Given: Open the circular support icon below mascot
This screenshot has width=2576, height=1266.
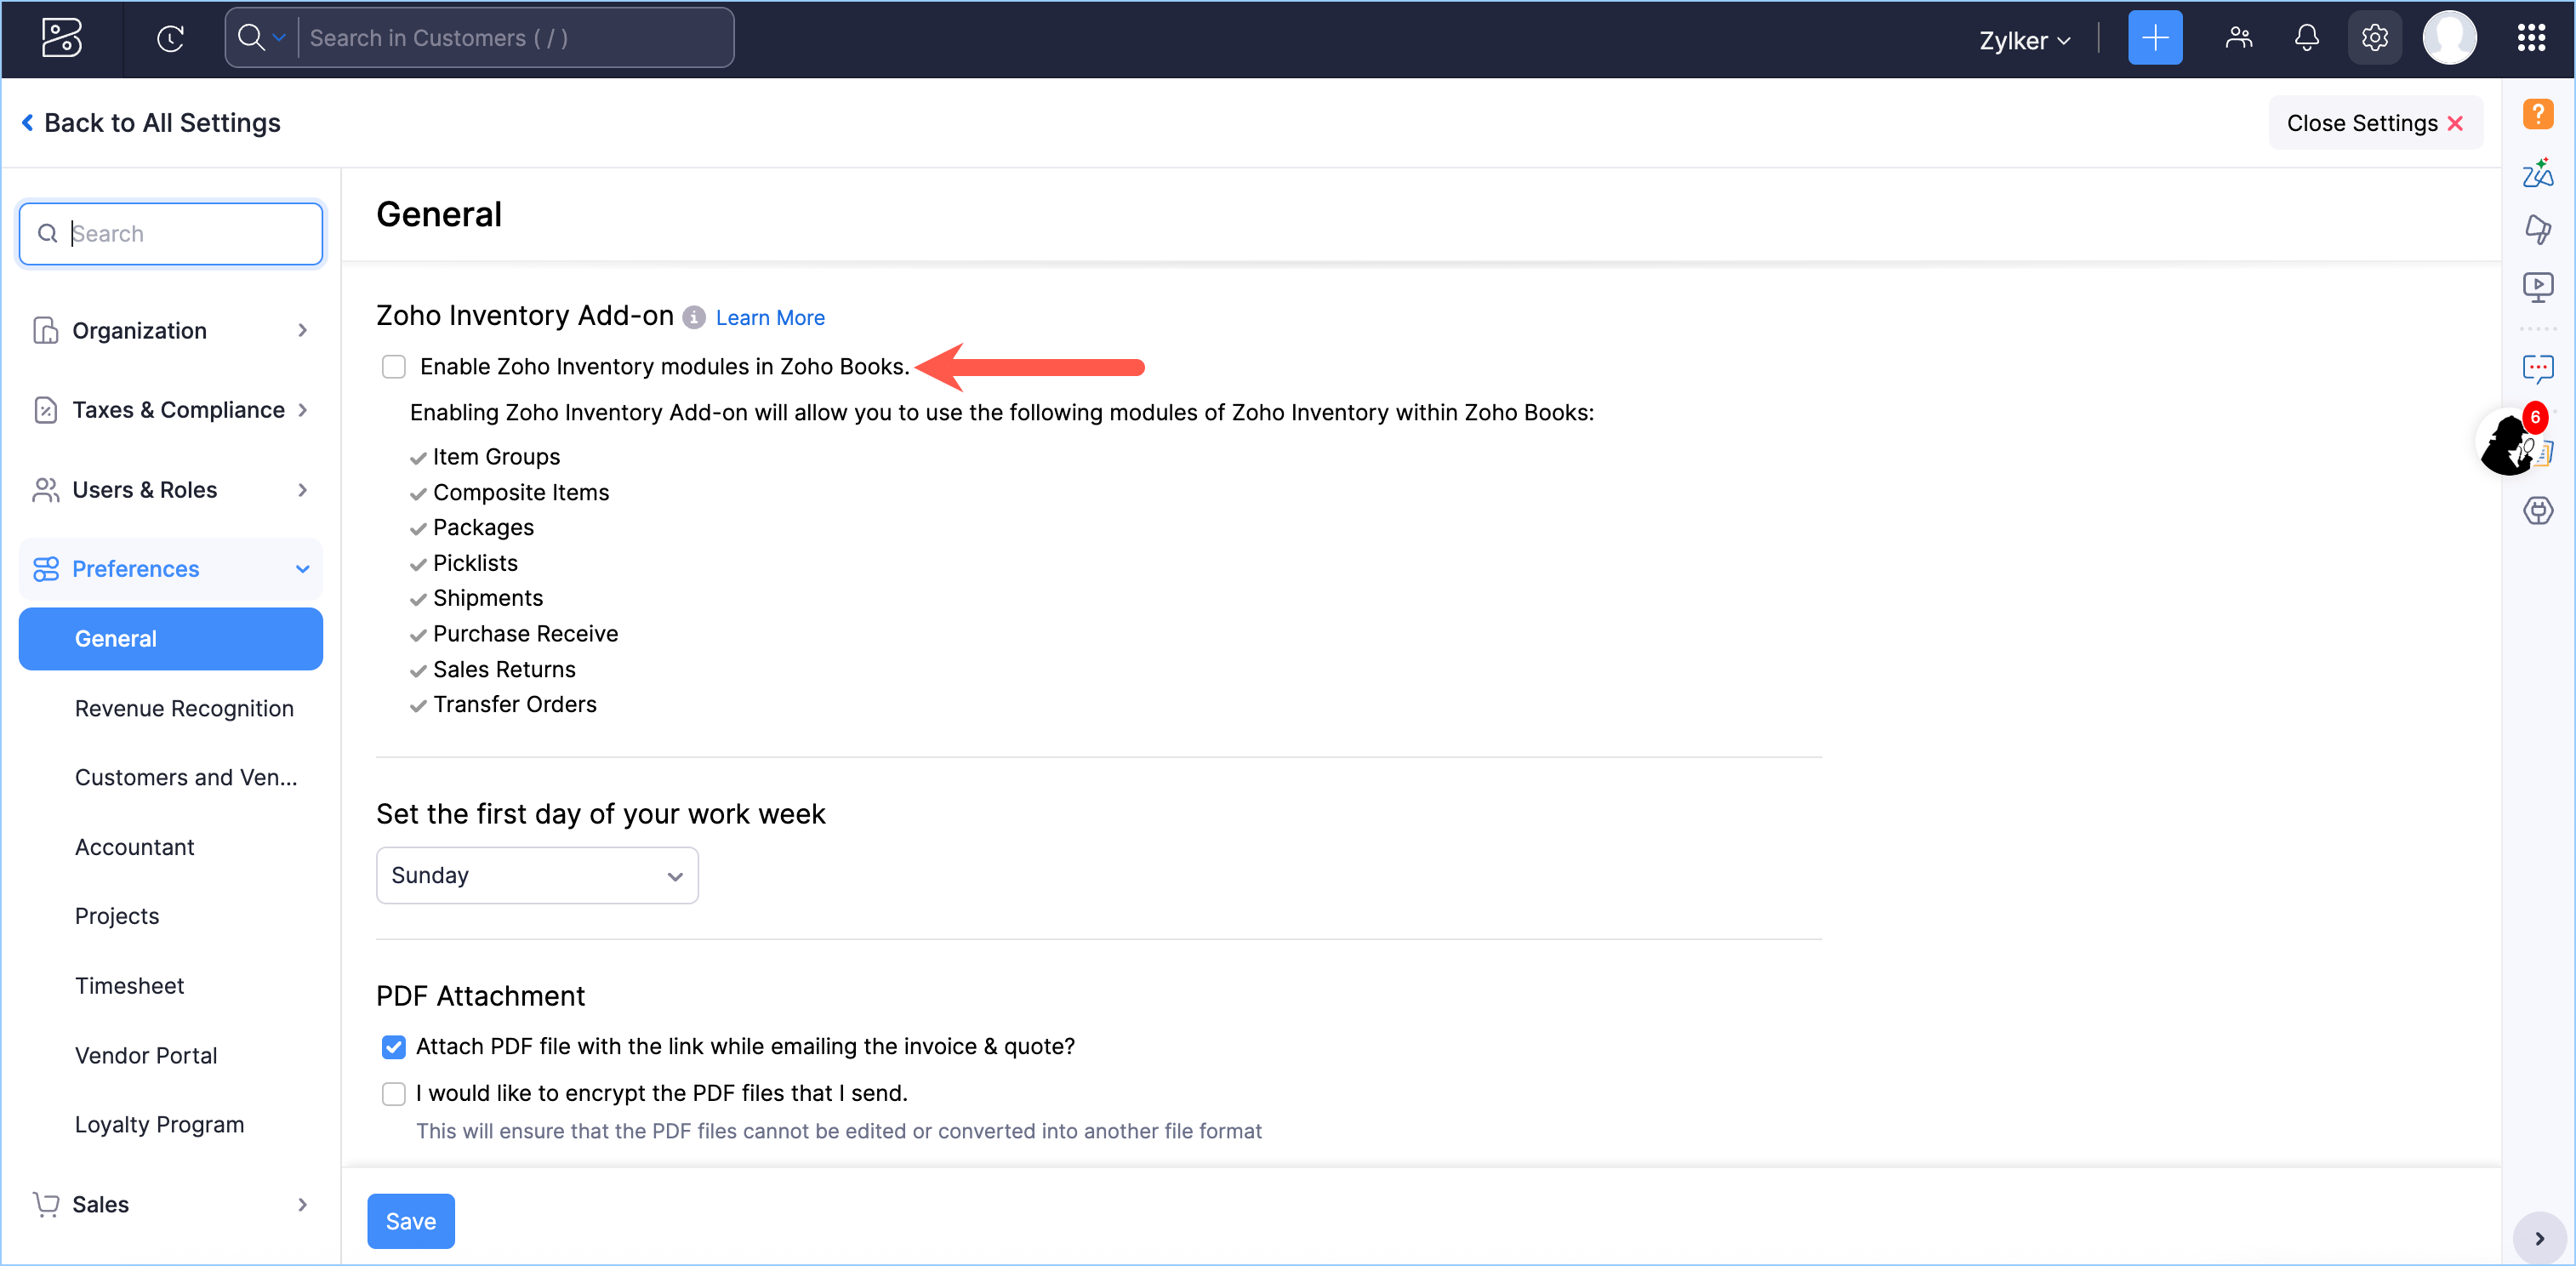Looking at the screenshot, I should tap(2538, 511).
